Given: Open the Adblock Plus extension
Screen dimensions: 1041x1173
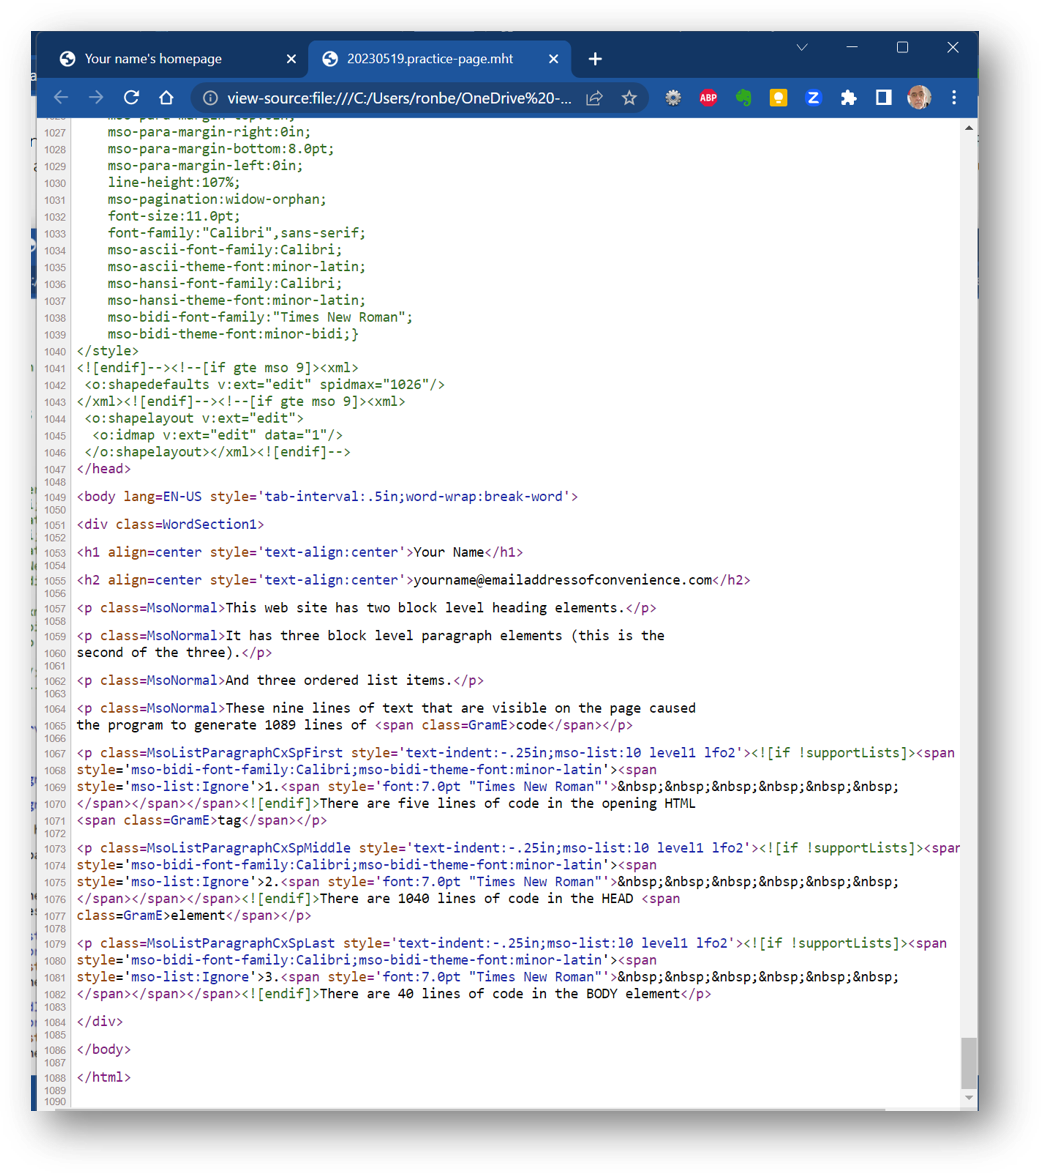Looking at the screenshot, I should (x=709, y=97).
